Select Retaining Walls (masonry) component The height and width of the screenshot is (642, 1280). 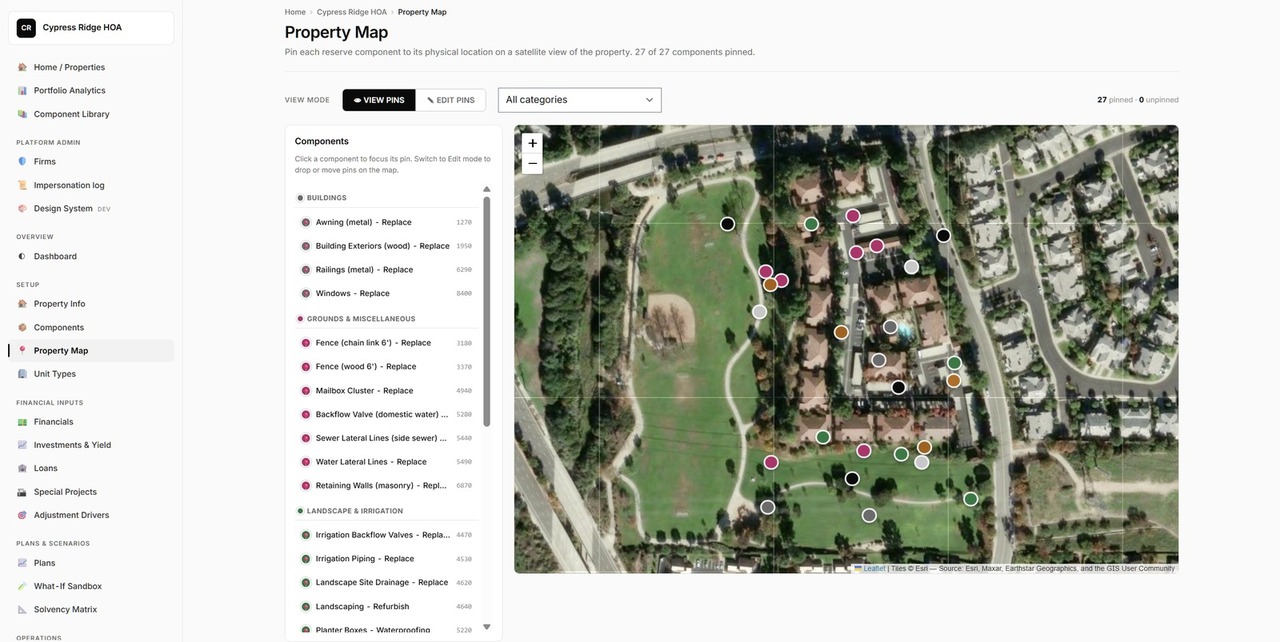tap(387, 486)
